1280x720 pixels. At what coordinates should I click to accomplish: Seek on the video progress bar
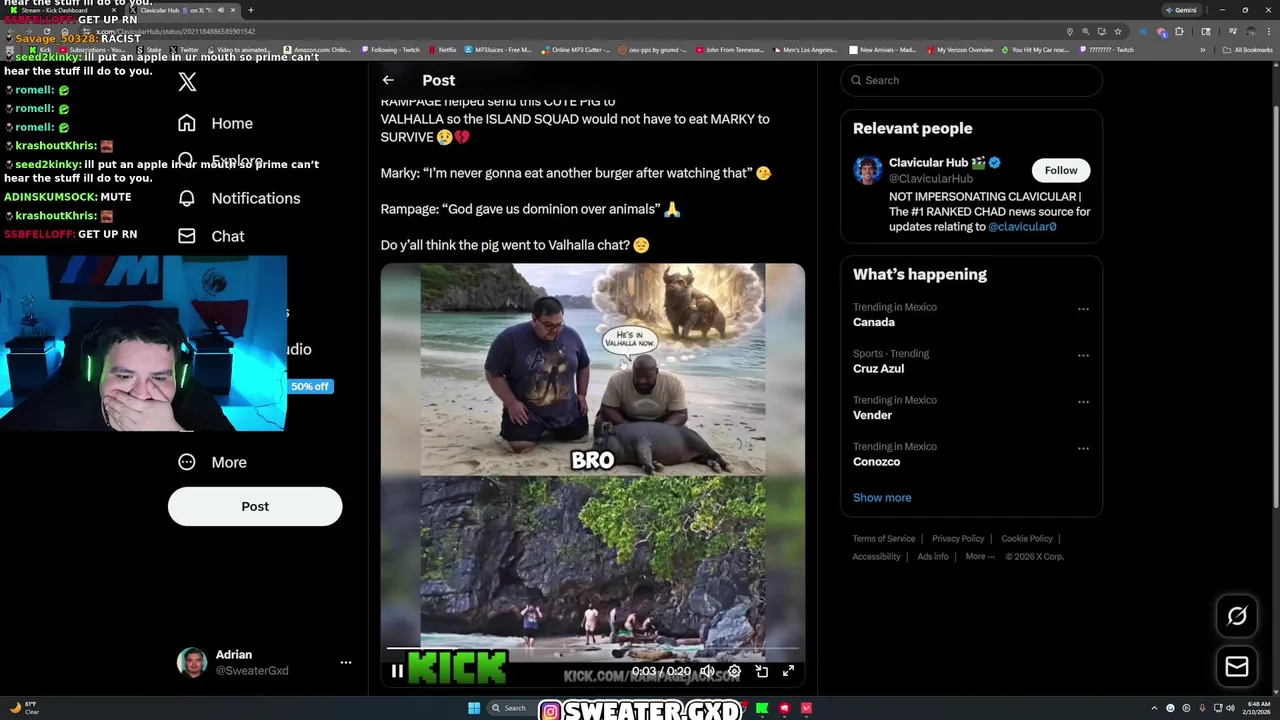click(592, 649)
